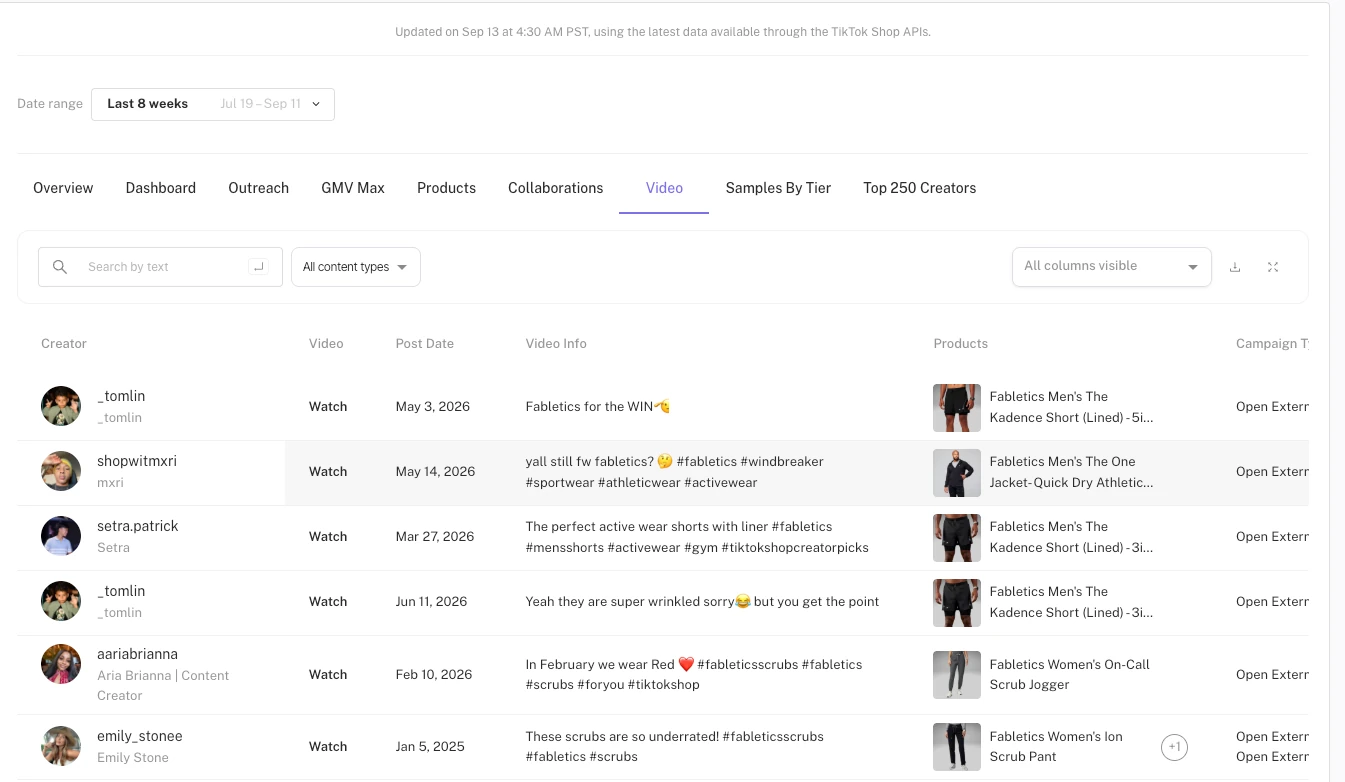This screenshot has height=782, width=1345.
Task: Click the post date May 14, 2026
Action: click(x=435, y=472)
